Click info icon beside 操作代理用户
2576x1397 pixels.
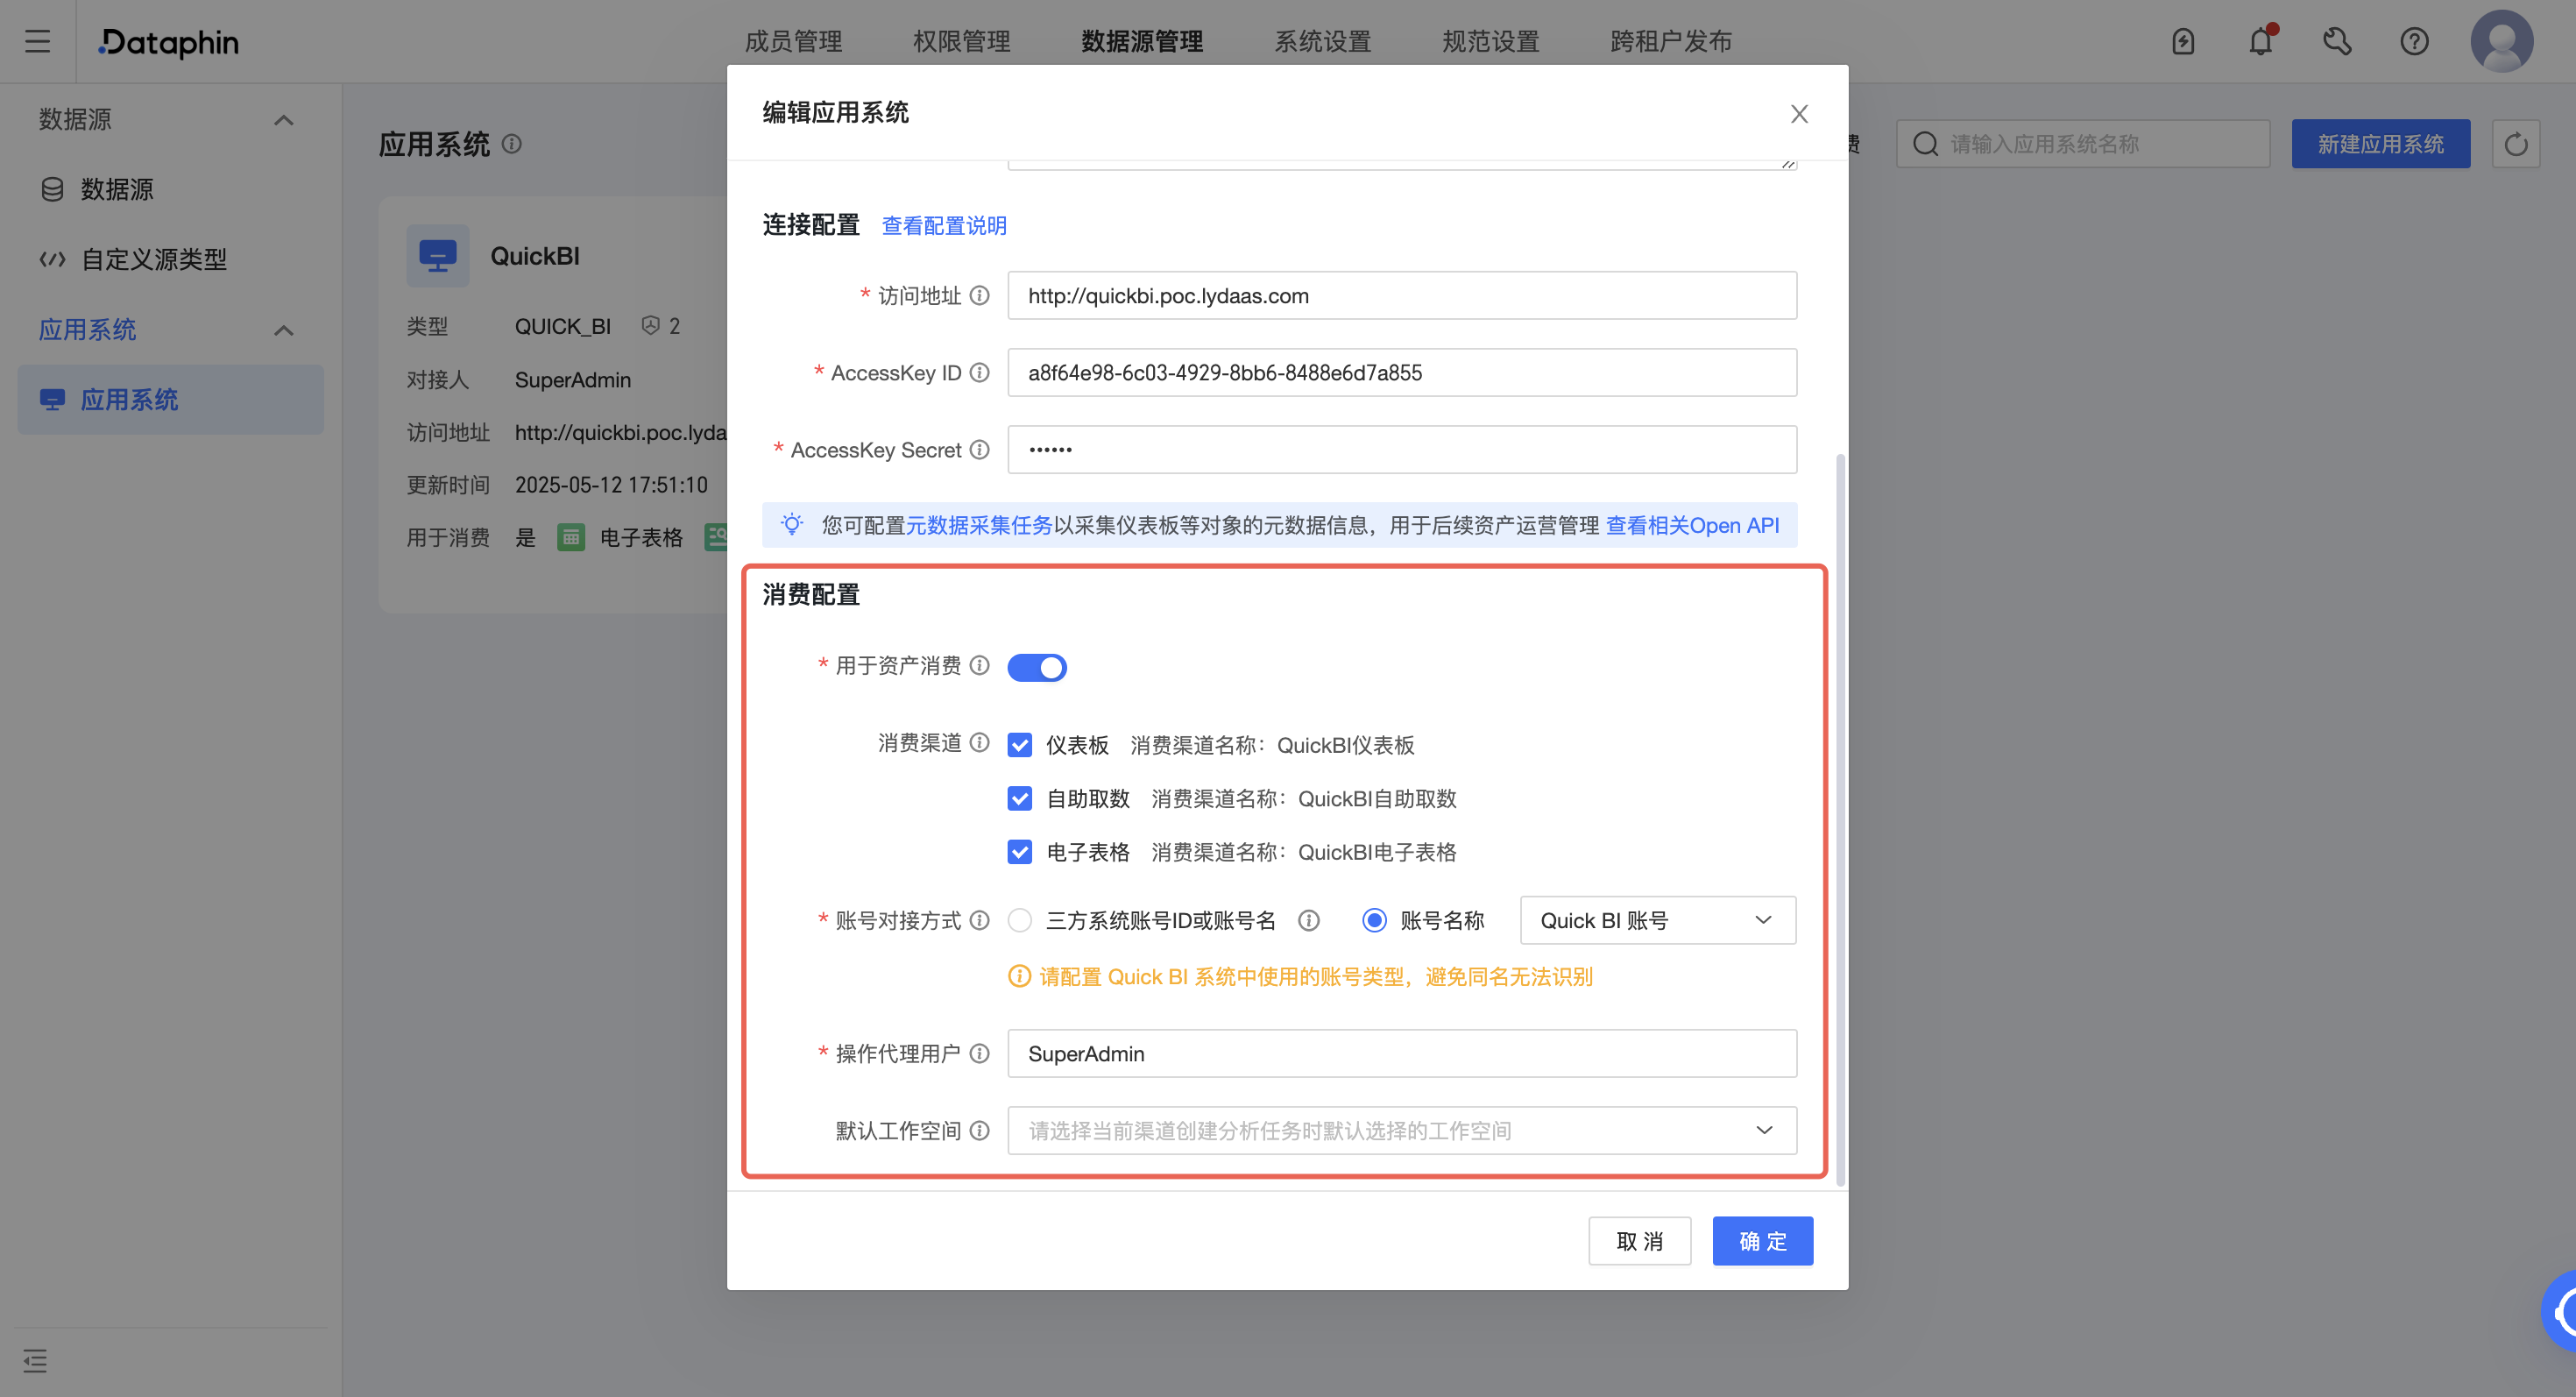980,1053
